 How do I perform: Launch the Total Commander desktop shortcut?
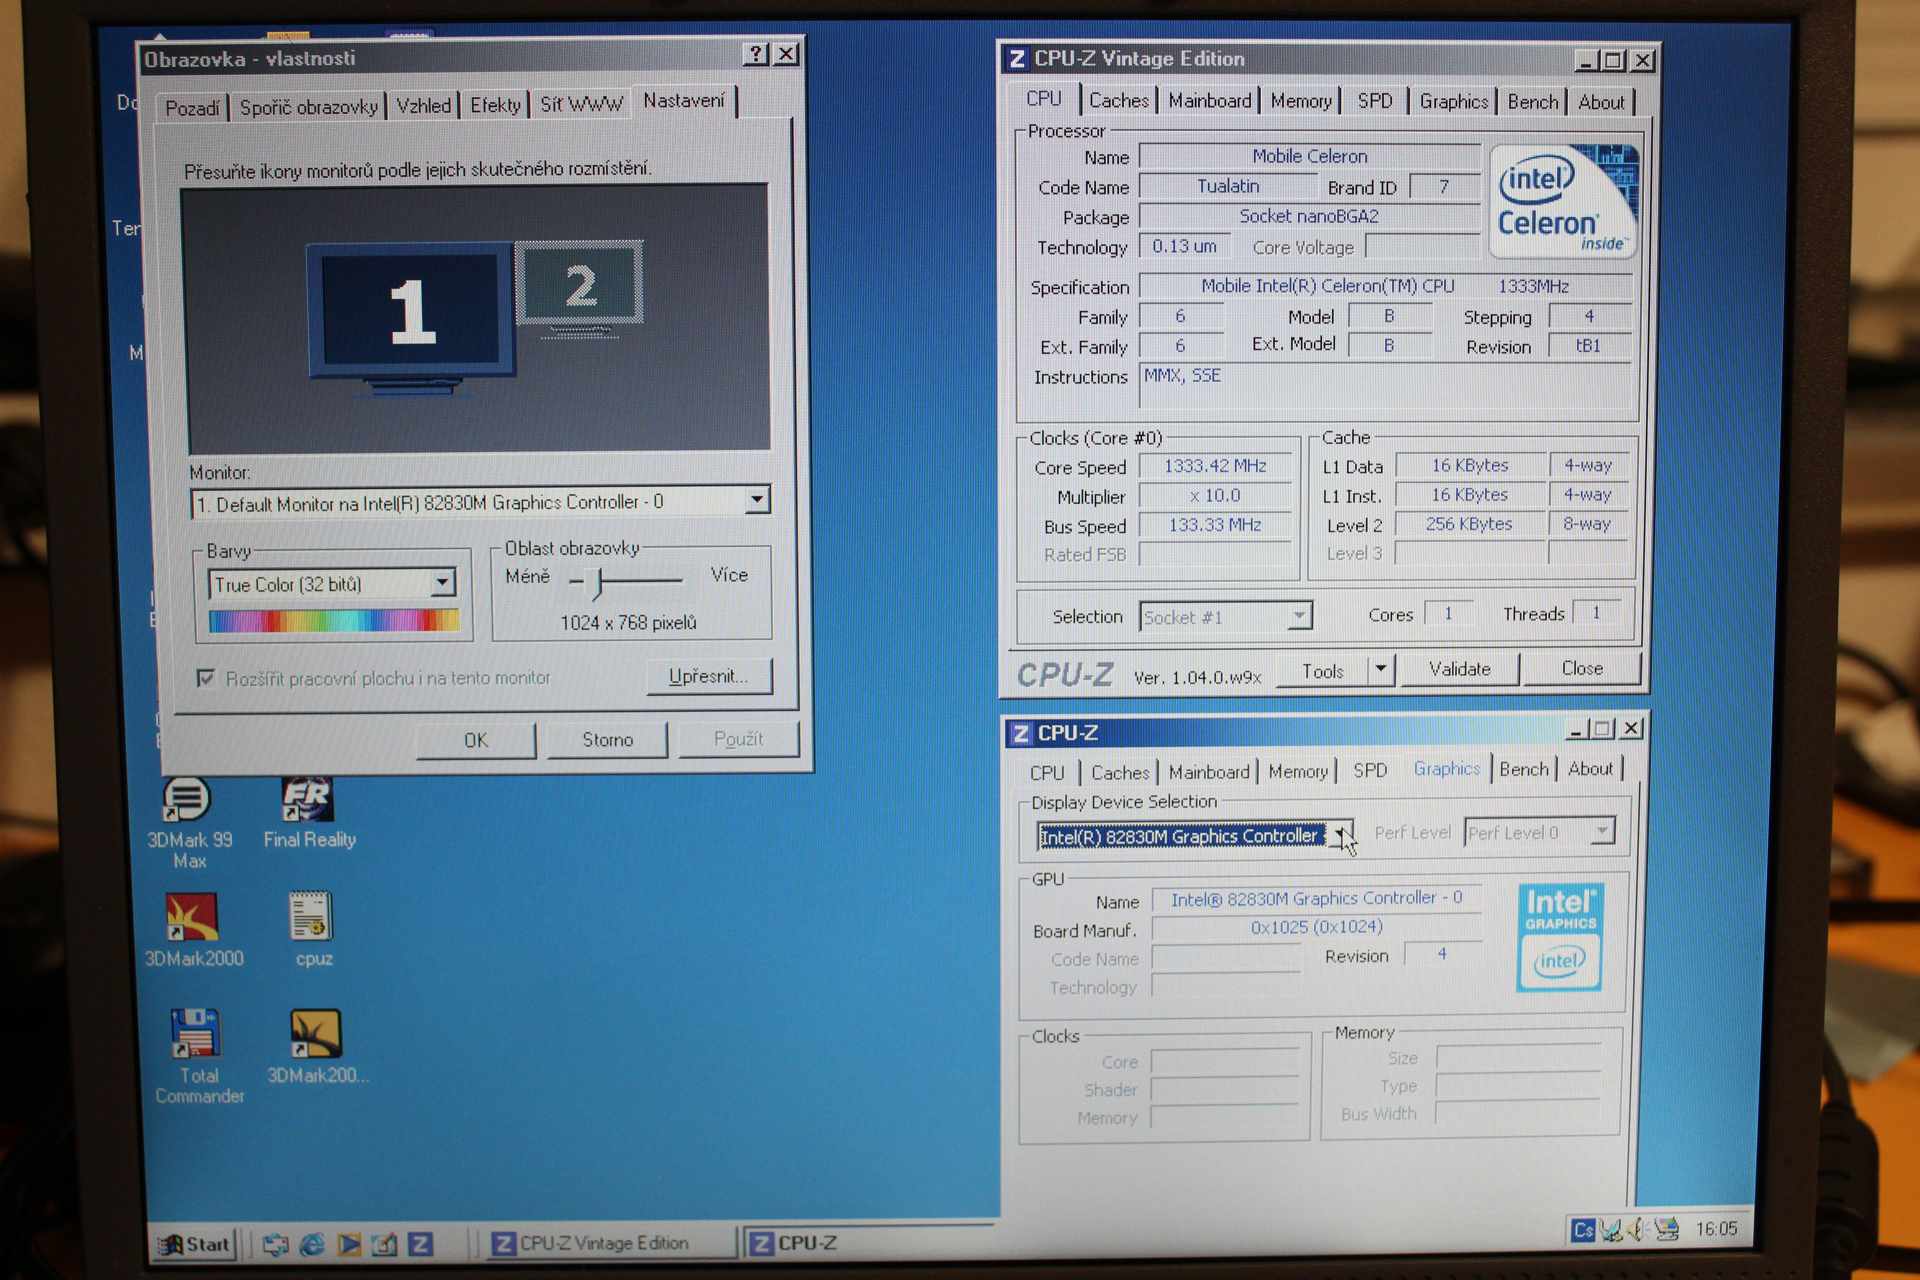[195, 1035]
